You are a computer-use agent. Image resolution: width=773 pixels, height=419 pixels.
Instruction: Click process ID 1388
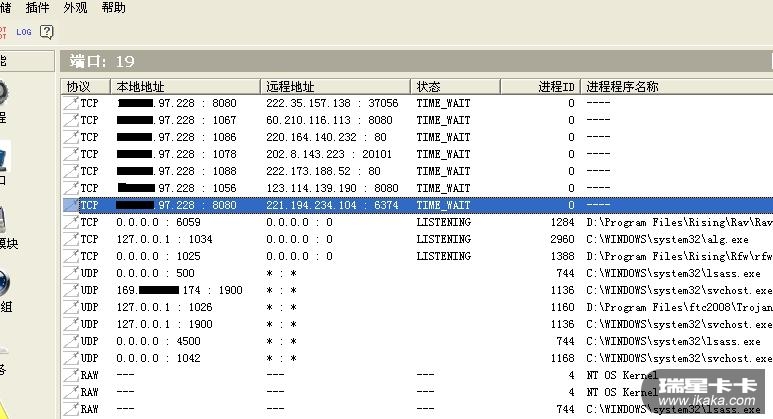(562, 256)
